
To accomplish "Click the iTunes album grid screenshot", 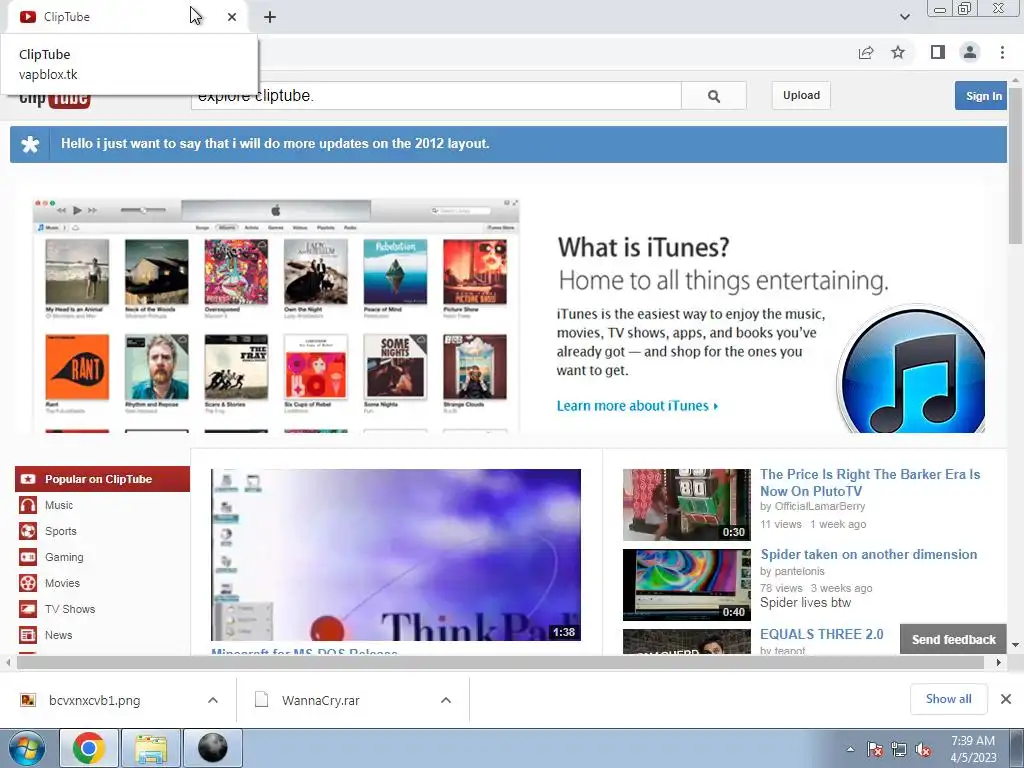I will 276,315.
